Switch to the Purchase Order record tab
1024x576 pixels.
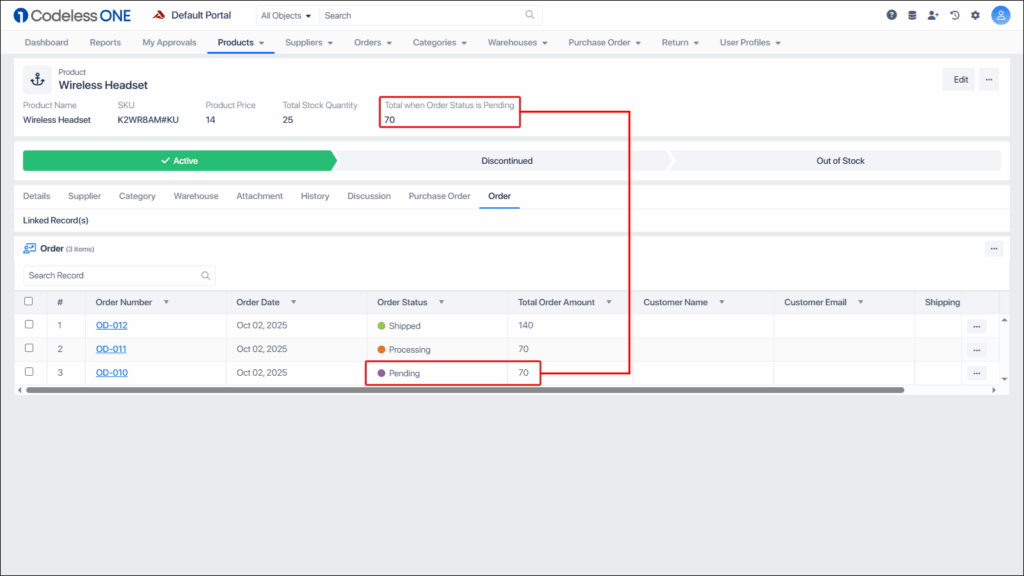coord(439,196)
